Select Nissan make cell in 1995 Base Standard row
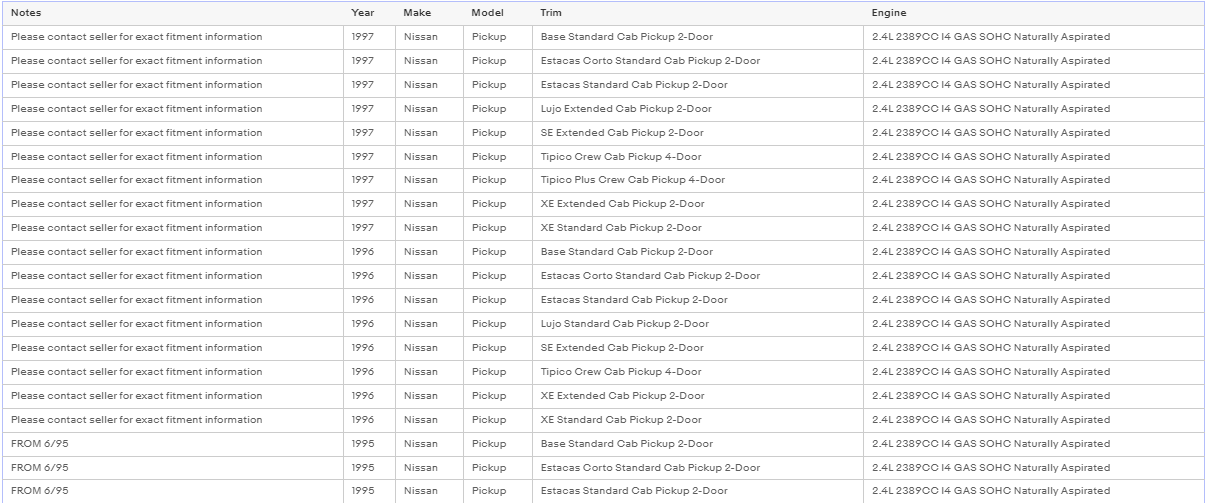 (x=430, y=444)
